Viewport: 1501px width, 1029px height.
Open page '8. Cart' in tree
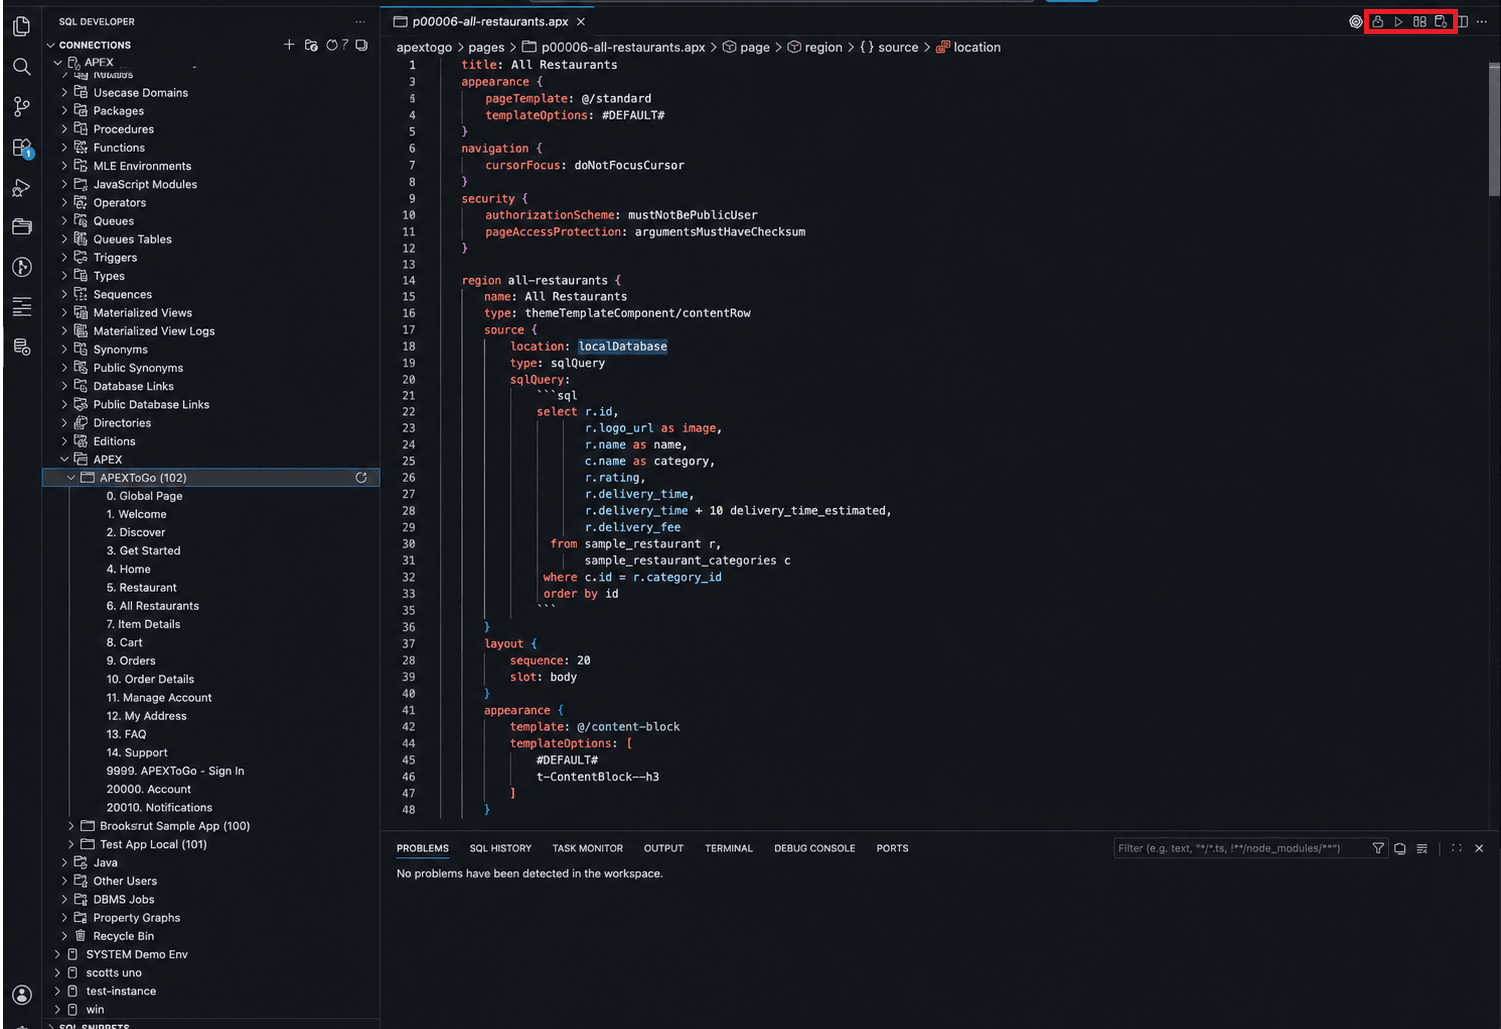pos(124,643)
